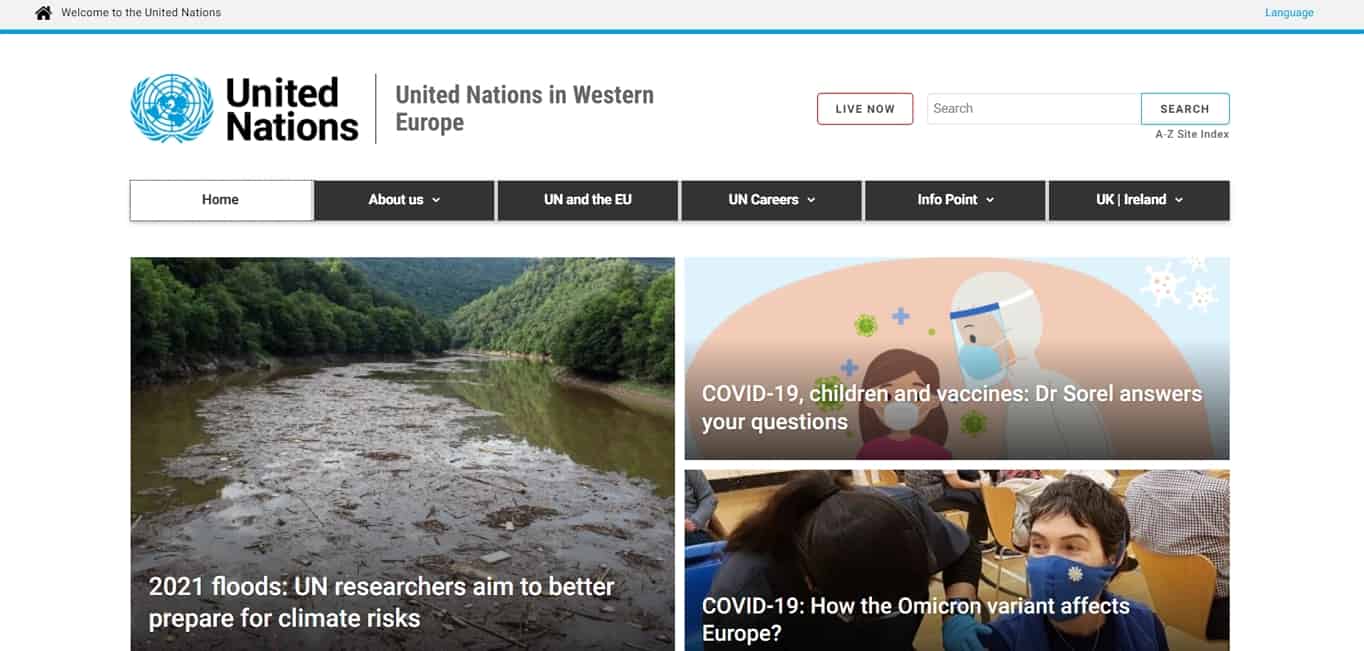This screenshot has height=651, width=1364.
Task: Click the United Nations in Western Europe title
Action: 525,108
